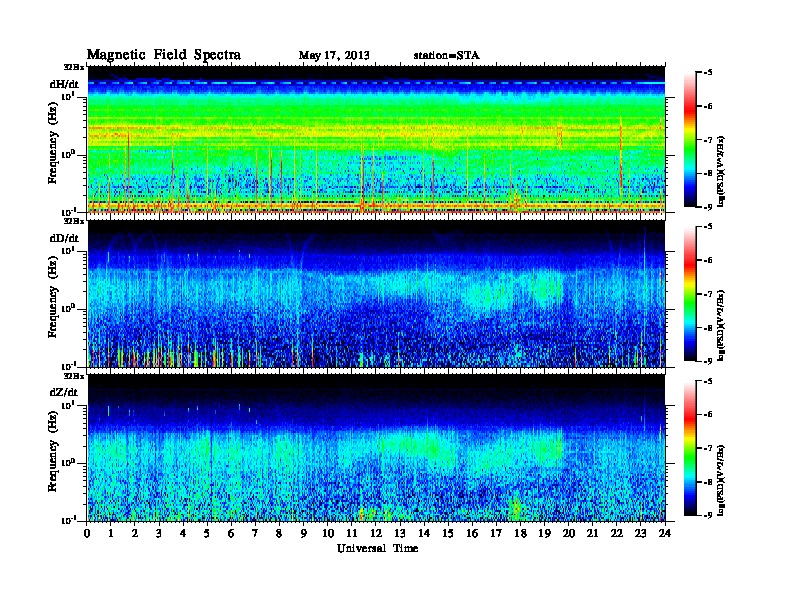Click the "-6" tick on dZ/dt color scale
Viewport: 792px width, 612px height.
tap(708, 414)
